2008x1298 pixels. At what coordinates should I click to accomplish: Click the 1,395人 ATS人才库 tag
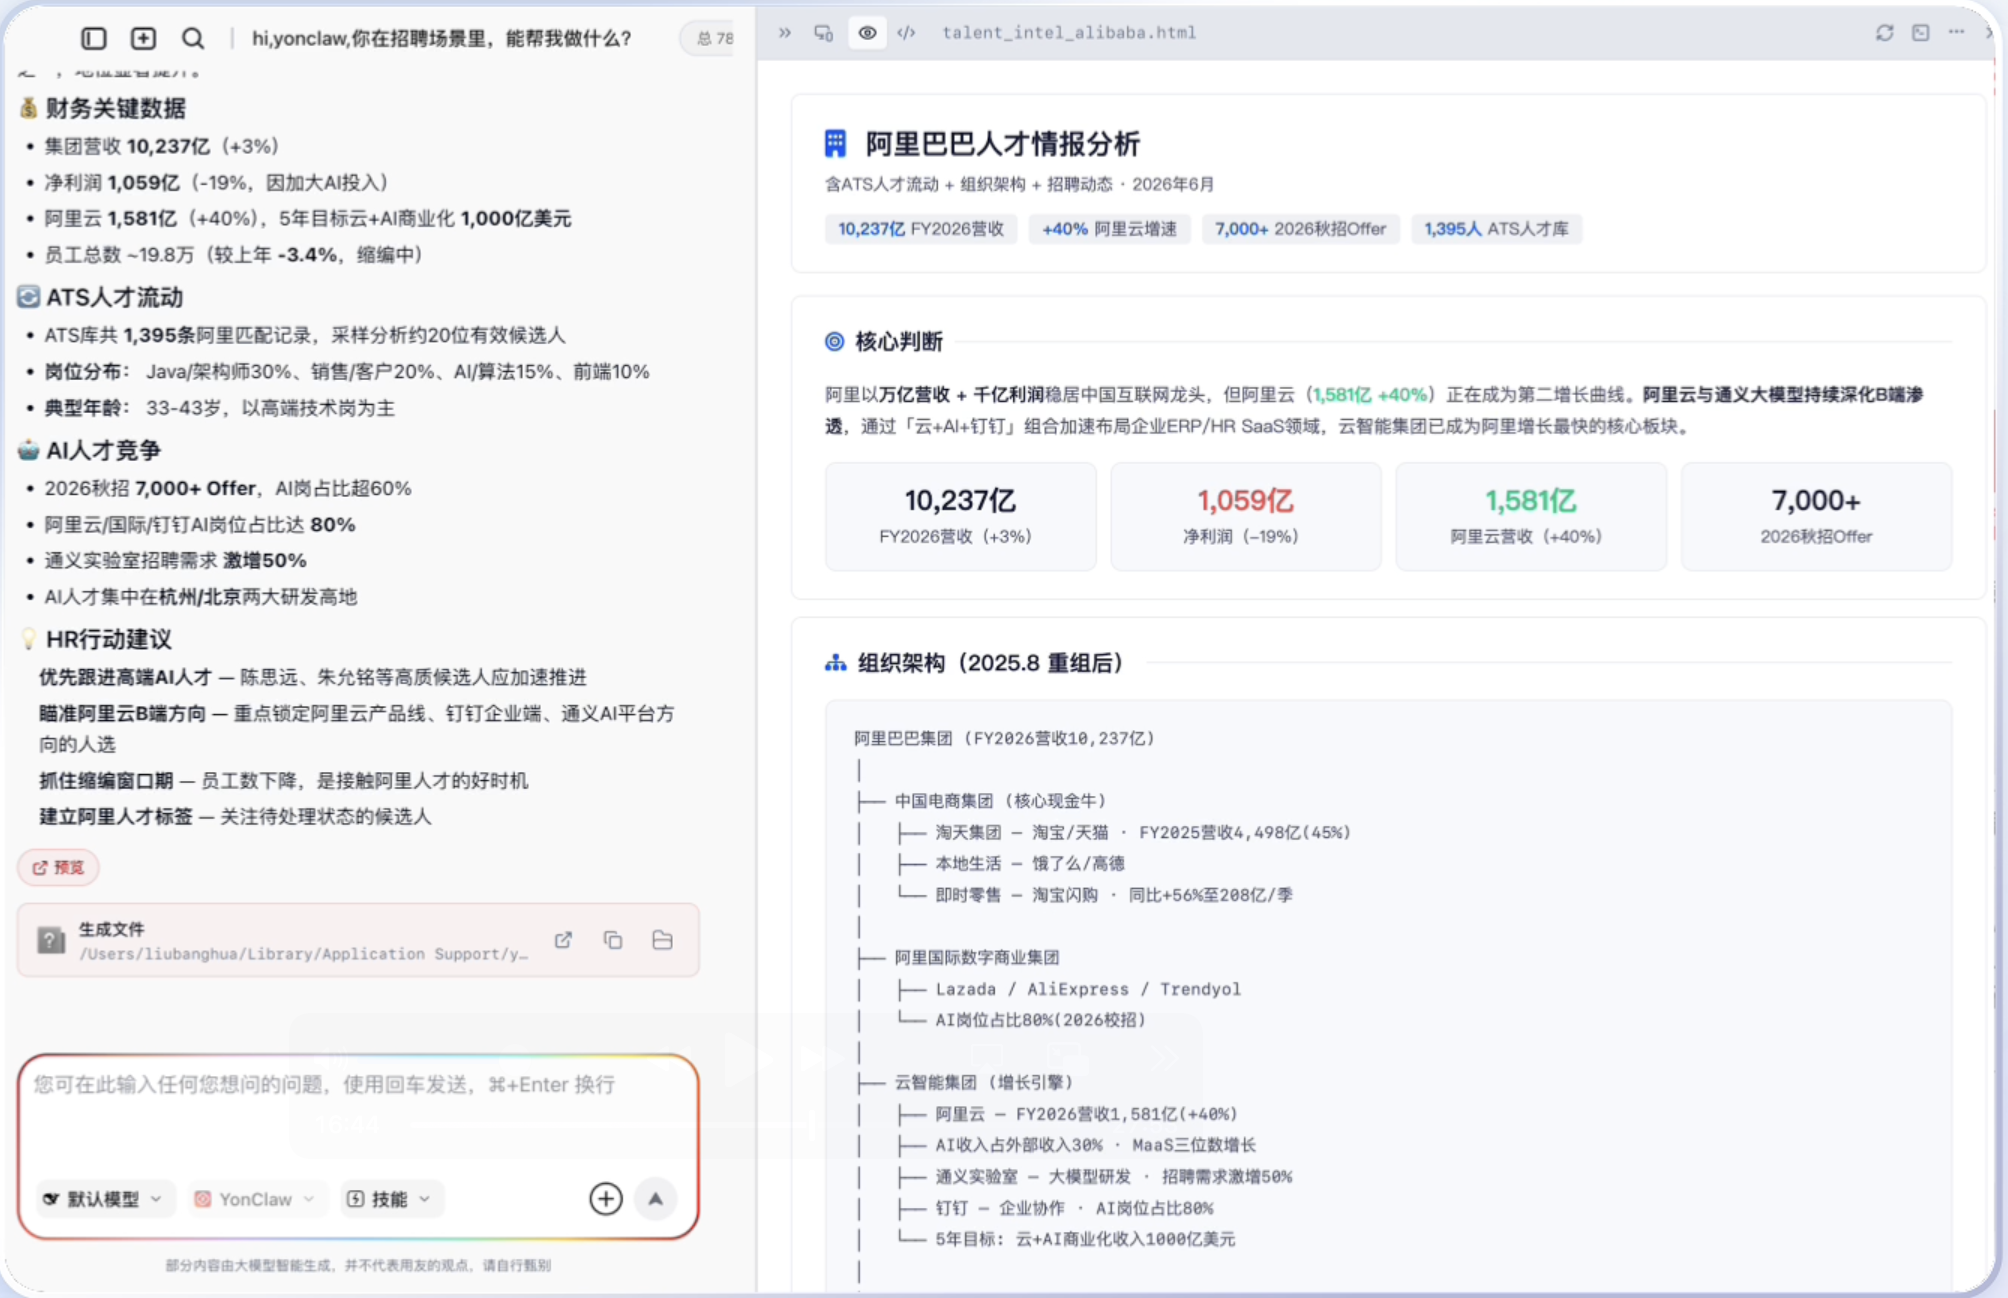click(1496, 229)
